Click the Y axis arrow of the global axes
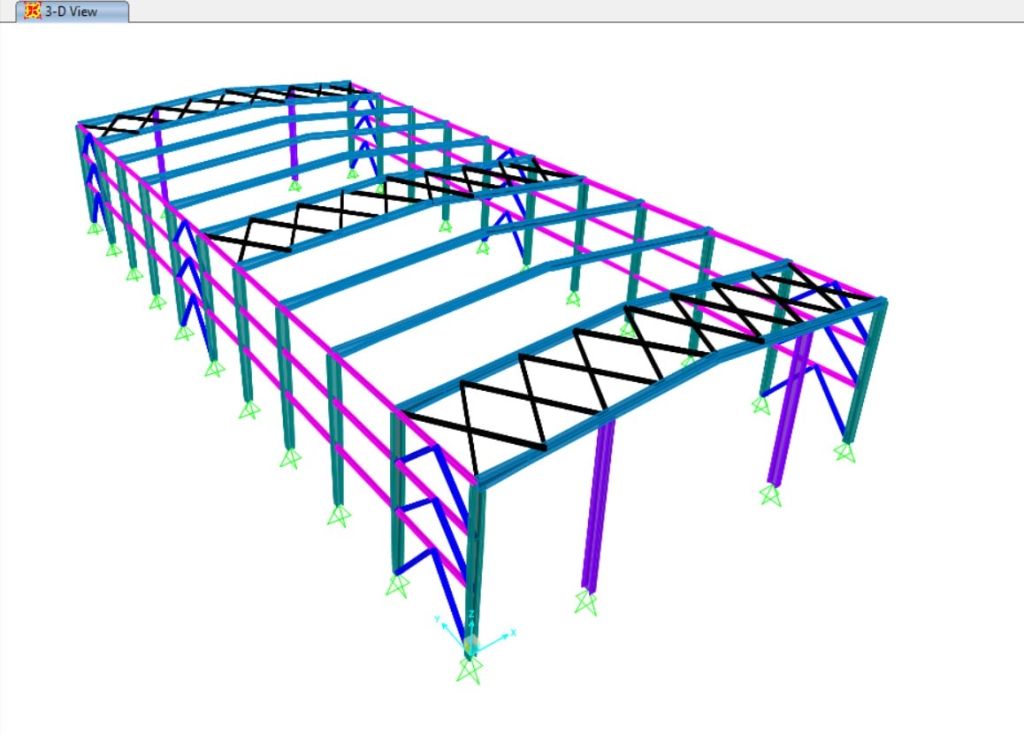1024x735 pixels. pos(440,622)
